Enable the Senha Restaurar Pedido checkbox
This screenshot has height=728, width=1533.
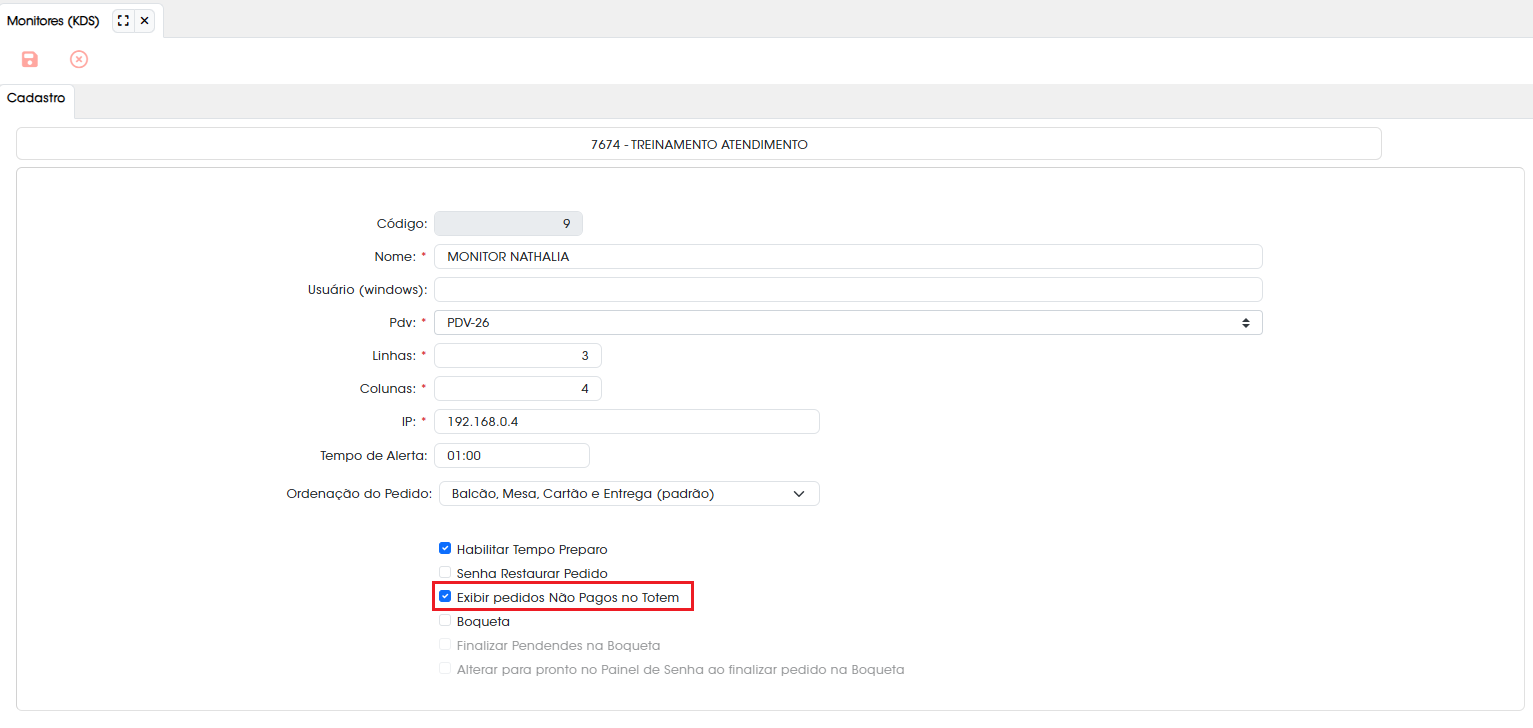(x=445, y=573)
